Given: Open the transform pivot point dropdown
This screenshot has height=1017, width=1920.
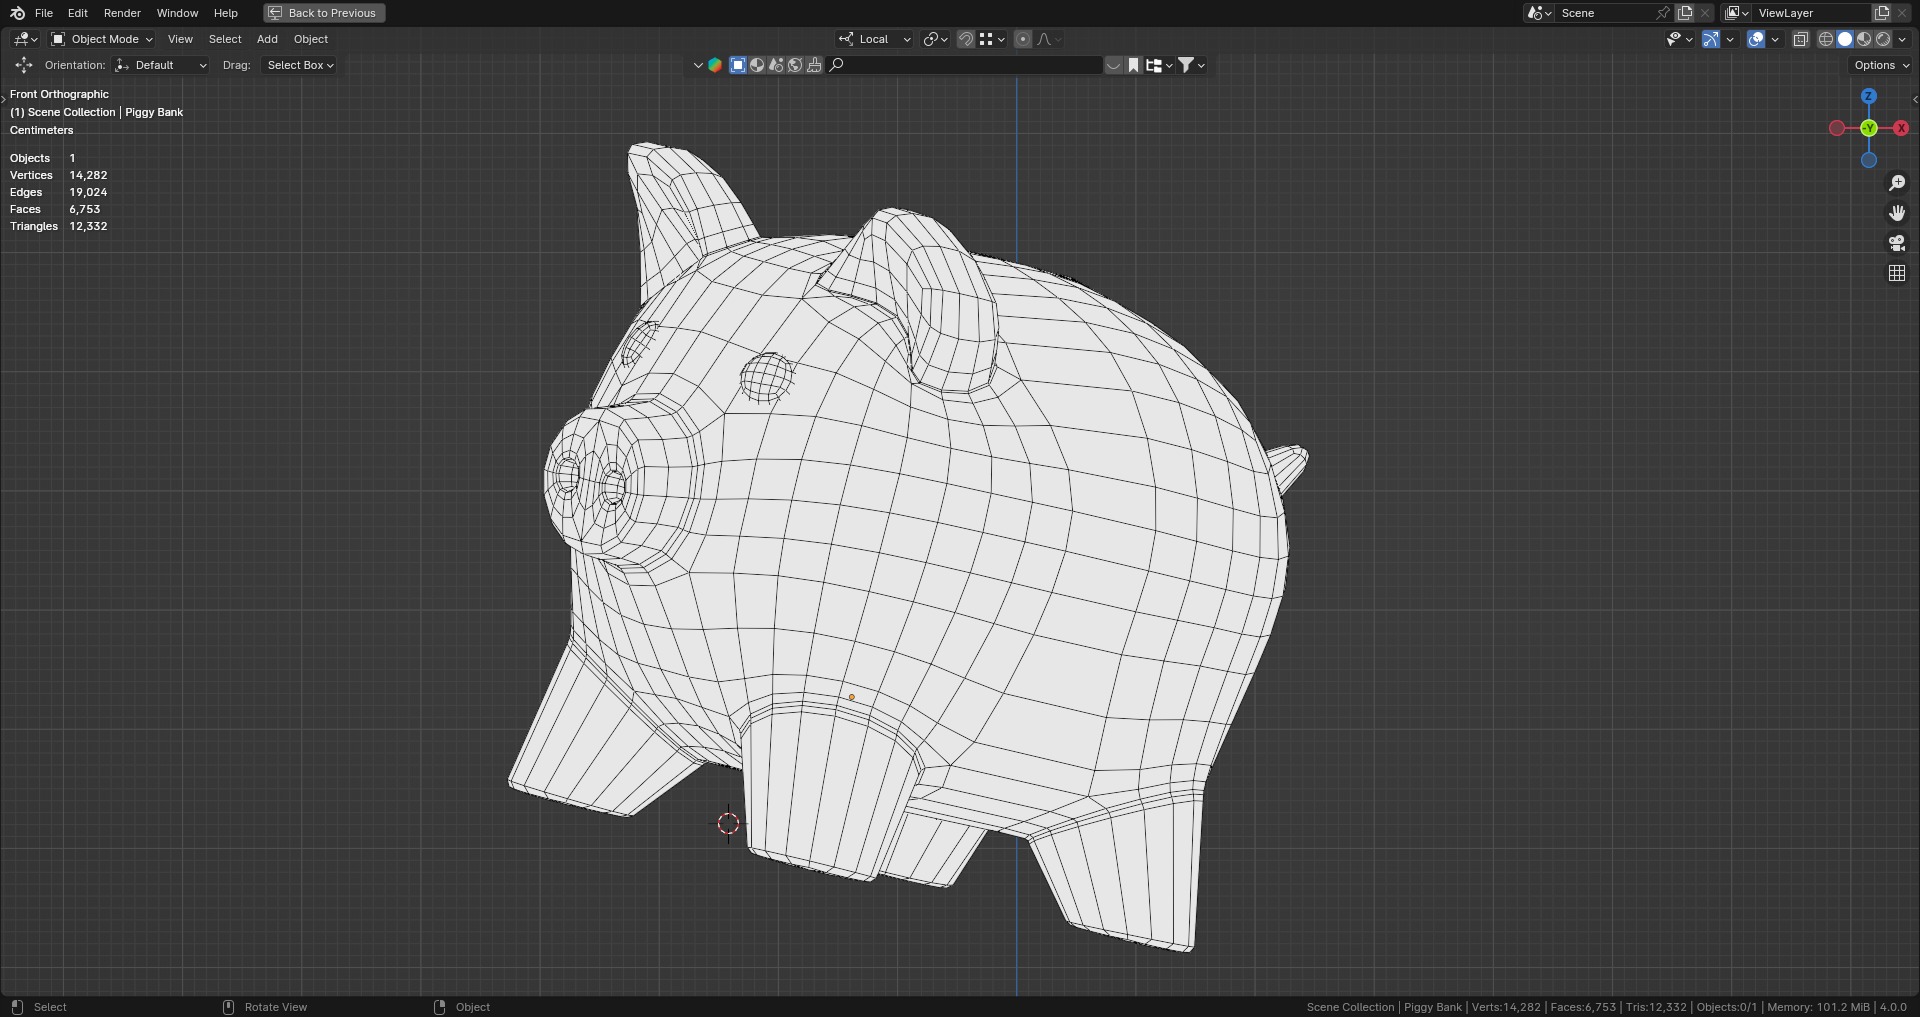Looking at the screenshot, I should click(935, 39).
